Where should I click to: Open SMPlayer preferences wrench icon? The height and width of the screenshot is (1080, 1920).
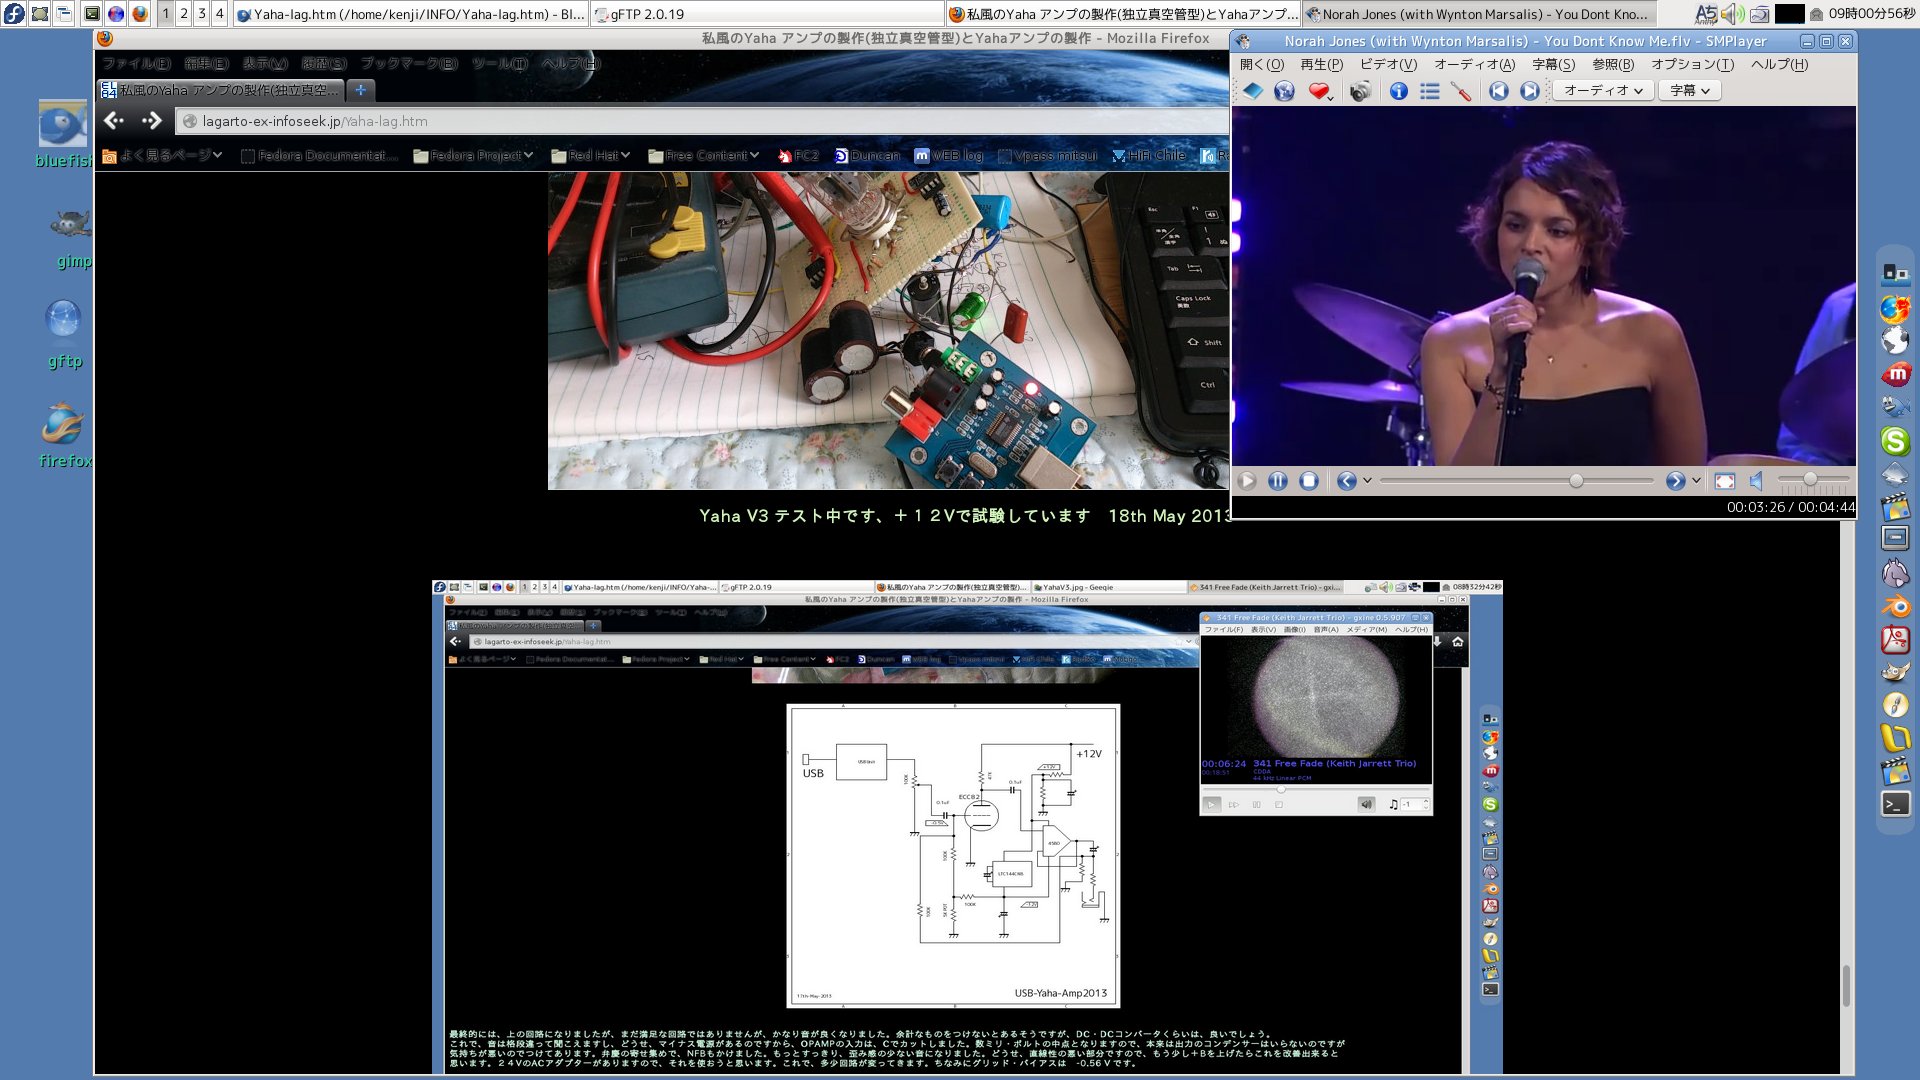click(x=1461, y=91)
